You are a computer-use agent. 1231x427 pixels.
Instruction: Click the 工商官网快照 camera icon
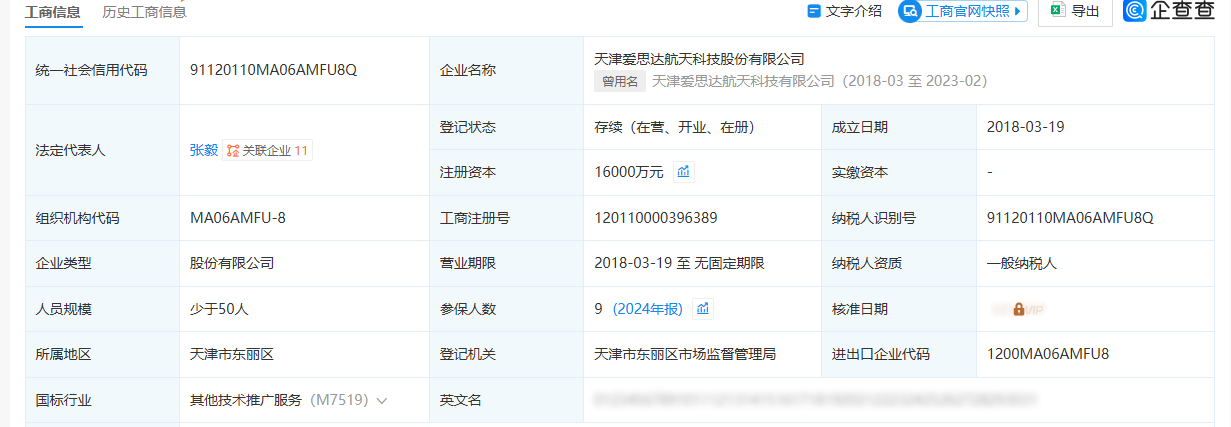pyautogui.click(x=910, y=11)
